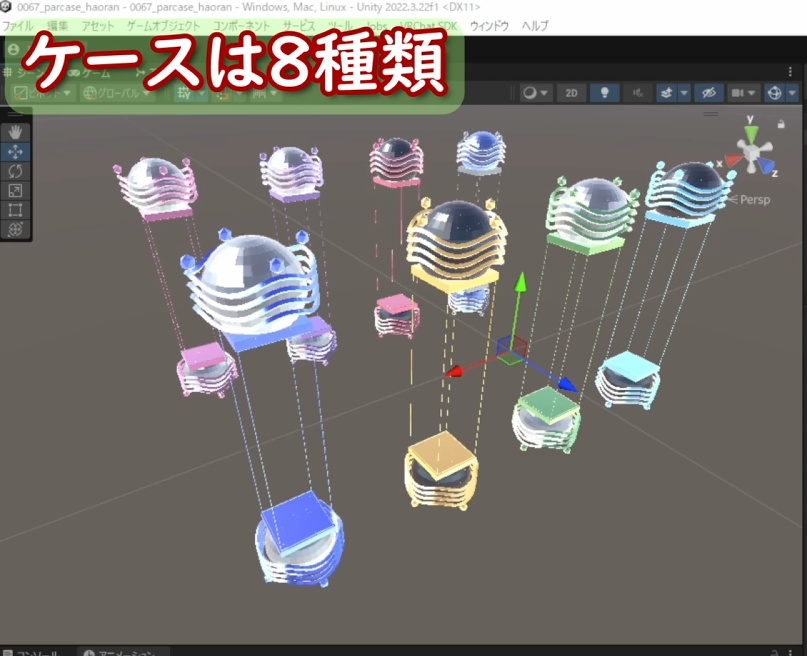Activate the Rotate tool
Image resolution: width=807 pixels, height=656 pixels.
pos(15,170)
